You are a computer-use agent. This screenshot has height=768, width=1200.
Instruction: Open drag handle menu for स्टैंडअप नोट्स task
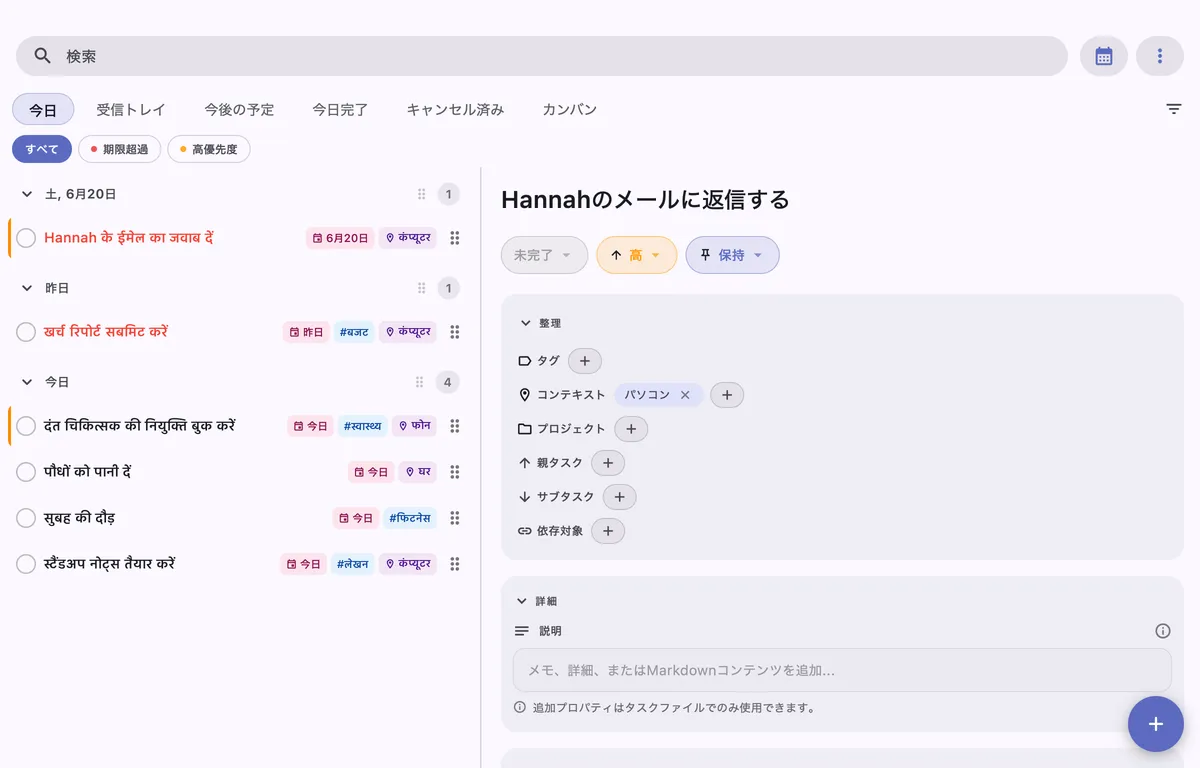point(455,564)
